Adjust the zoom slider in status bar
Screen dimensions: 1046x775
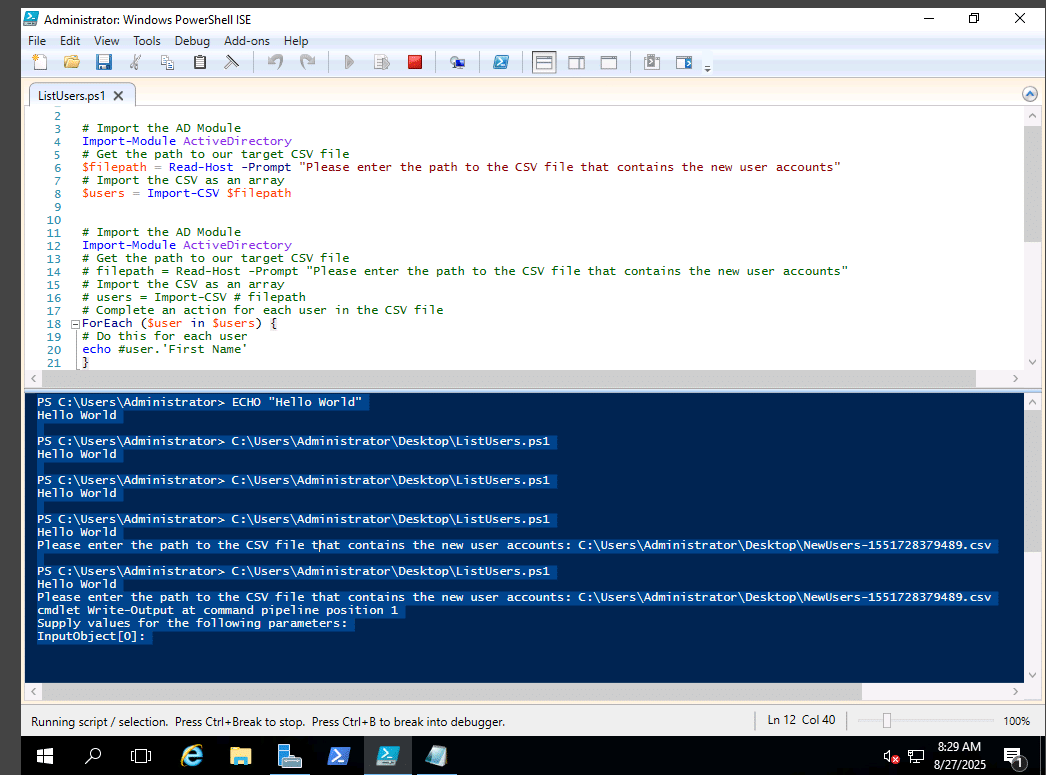point(886,721)
